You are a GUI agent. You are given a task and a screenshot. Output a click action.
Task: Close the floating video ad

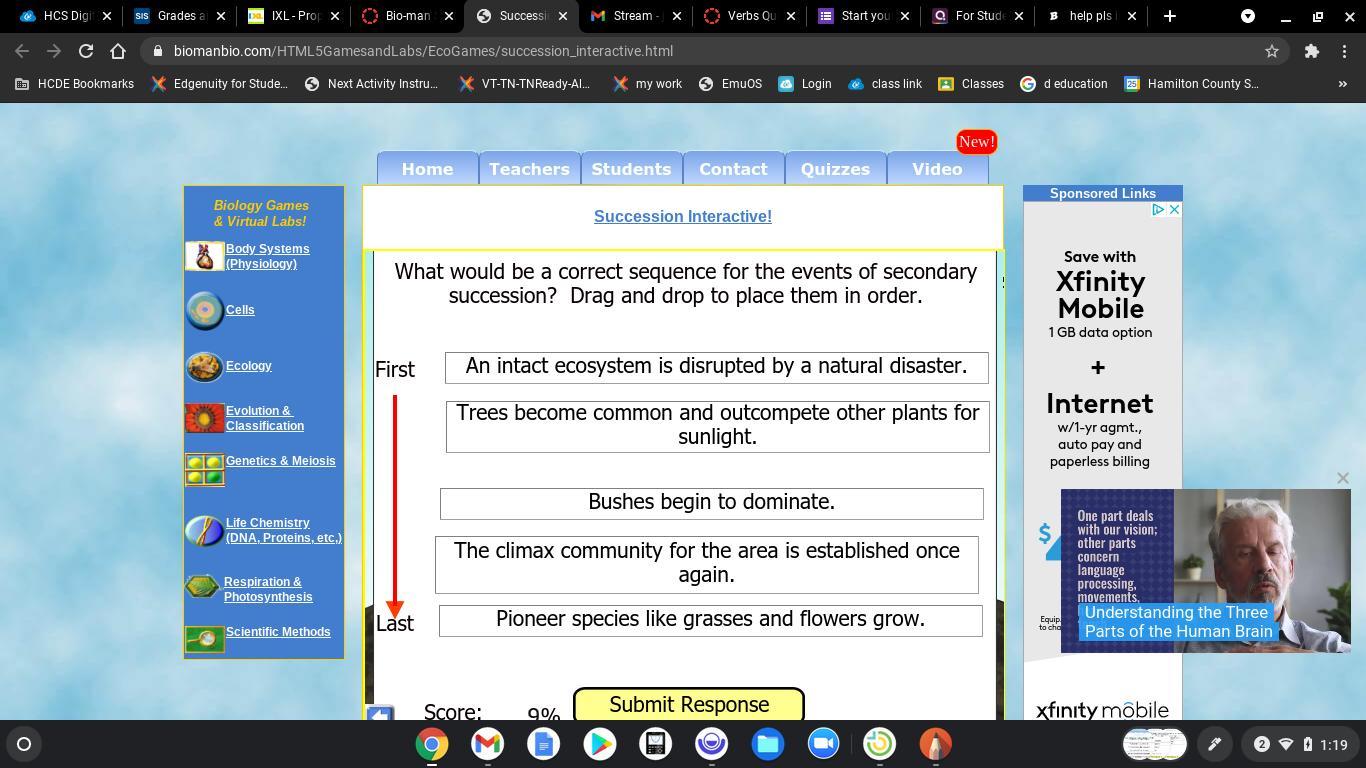[x=1343, y=478]
